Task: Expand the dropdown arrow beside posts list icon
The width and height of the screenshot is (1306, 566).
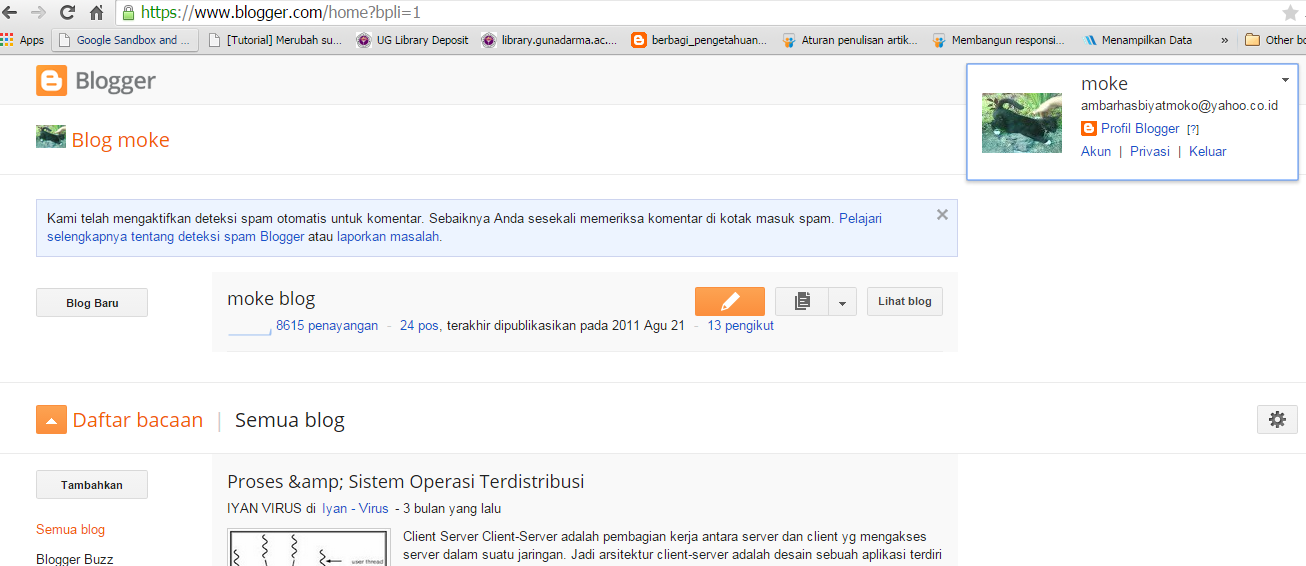Action: 843,301
